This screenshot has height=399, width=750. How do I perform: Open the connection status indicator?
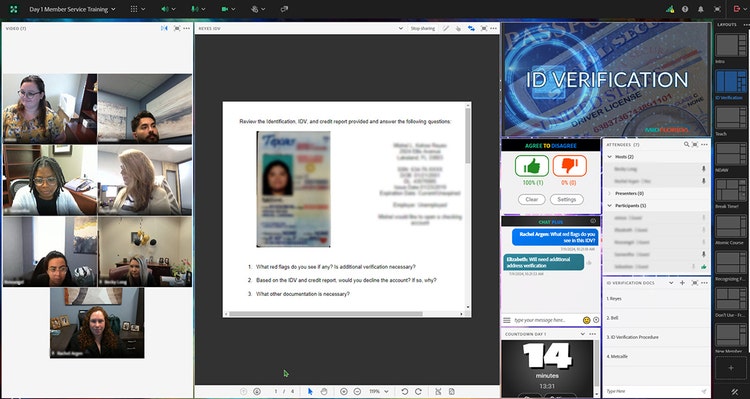670,9
